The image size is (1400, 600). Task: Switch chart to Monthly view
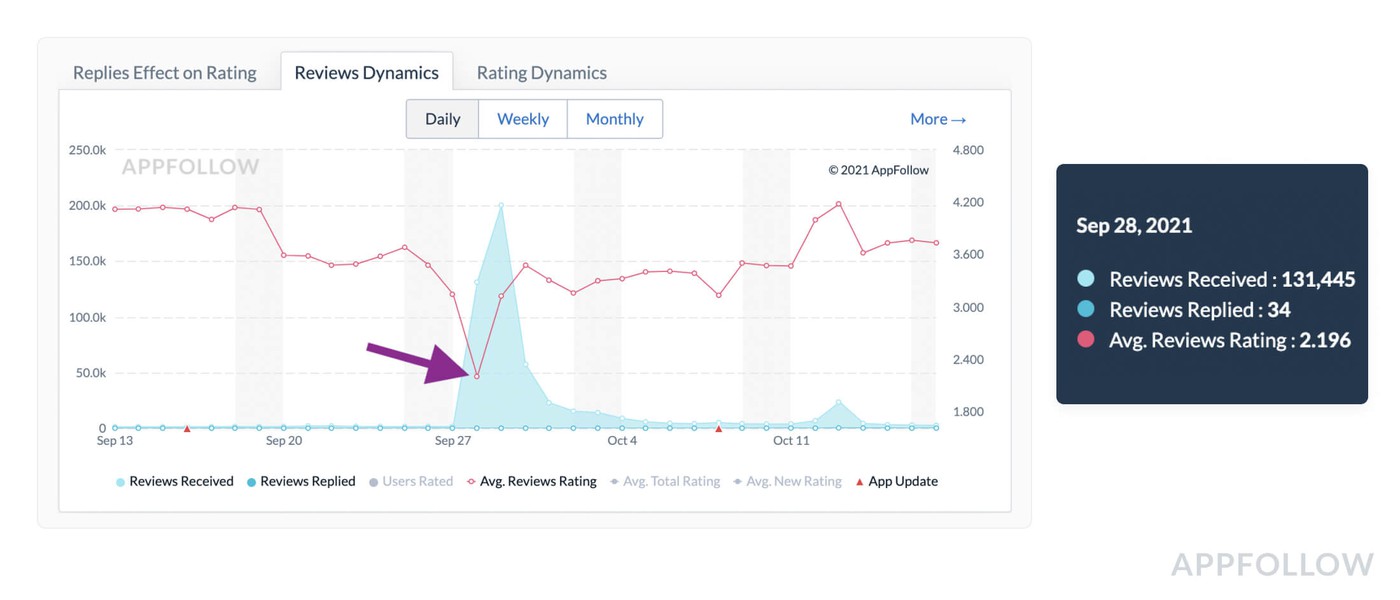[614, 119]
